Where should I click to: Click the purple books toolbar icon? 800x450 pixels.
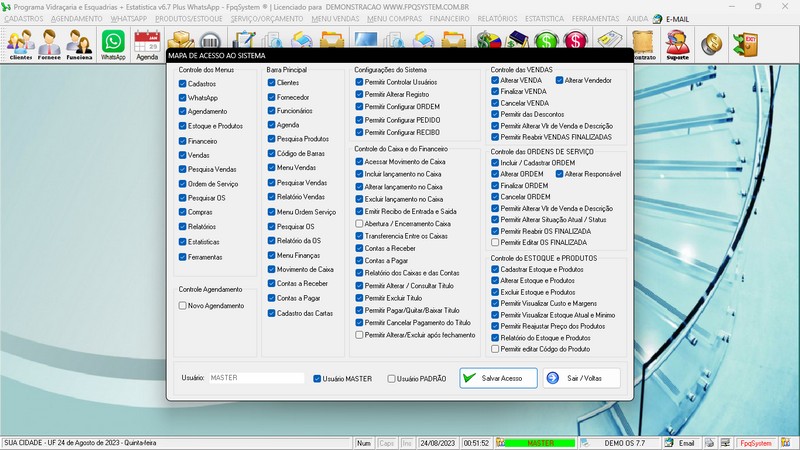[517, 40]
